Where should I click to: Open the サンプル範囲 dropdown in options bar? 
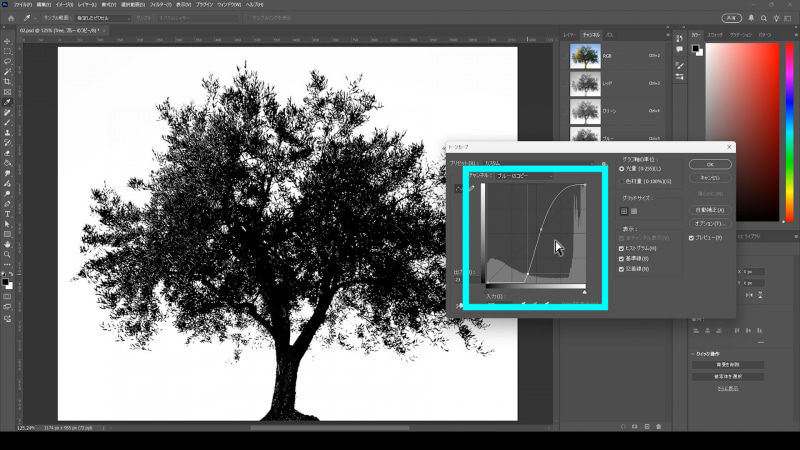[104, 18]
